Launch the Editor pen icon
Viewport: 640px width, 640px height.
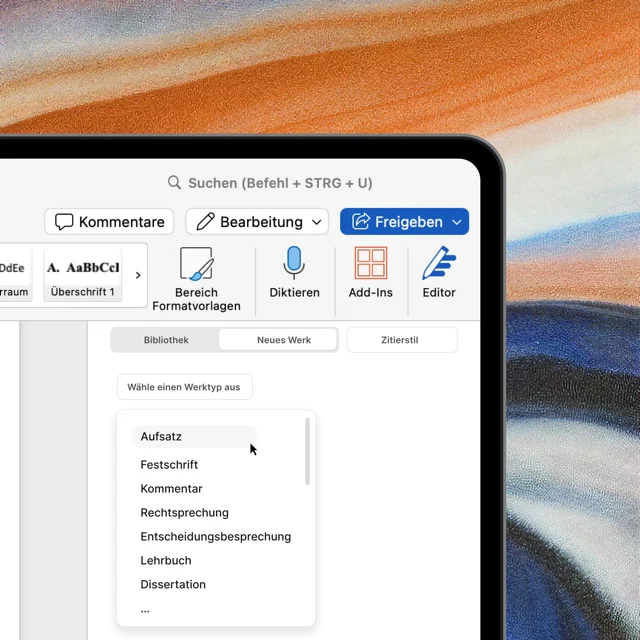439,263
